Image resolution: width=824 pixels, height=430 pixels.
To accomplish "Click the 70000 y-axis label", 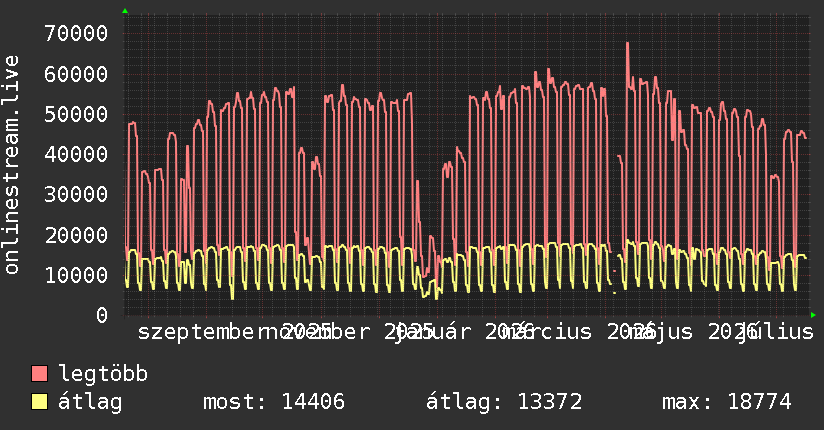I will [x=76, y=34].
